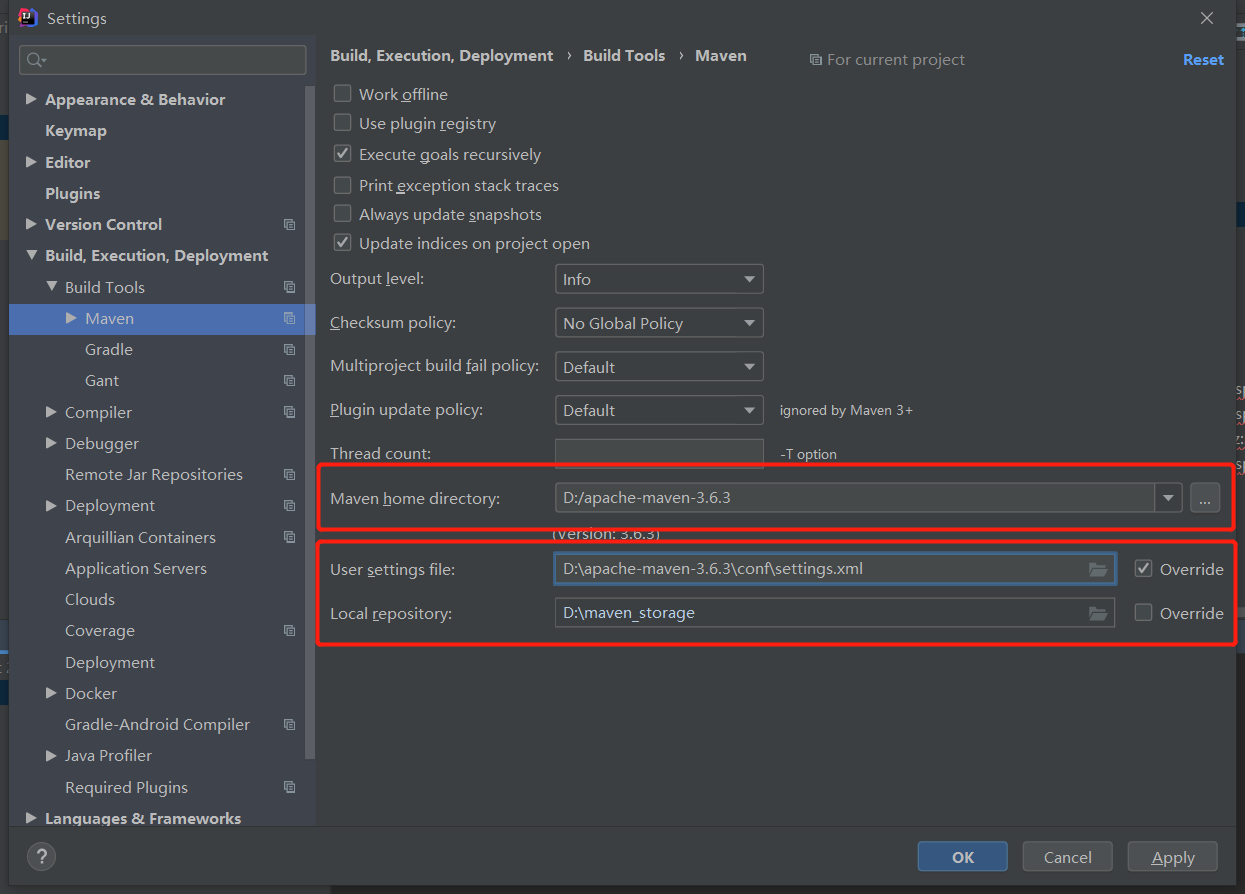The width and height of the screenshot is (1245, 894).
Task: Click the Help question mark button
Action: [41, 856]
